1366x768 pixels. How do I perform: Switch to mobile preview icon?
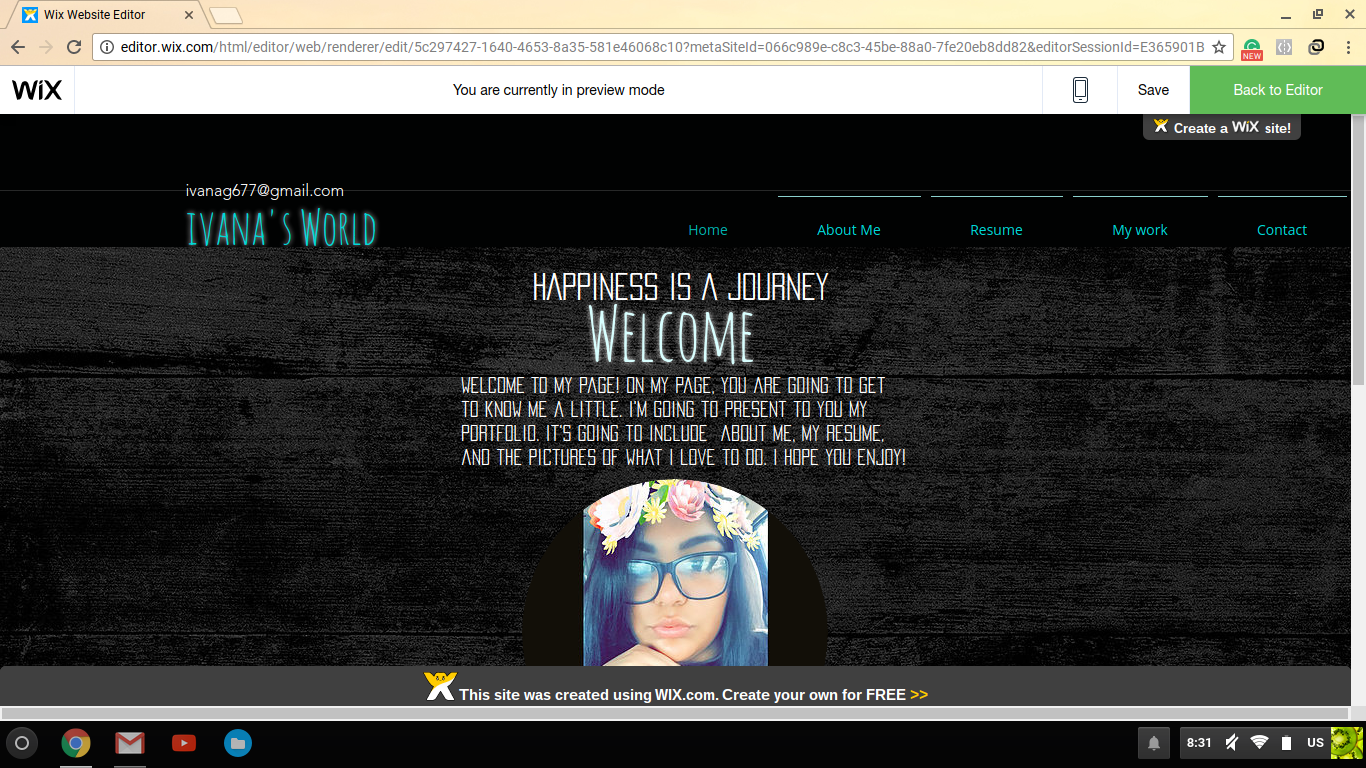[1080, 90]
